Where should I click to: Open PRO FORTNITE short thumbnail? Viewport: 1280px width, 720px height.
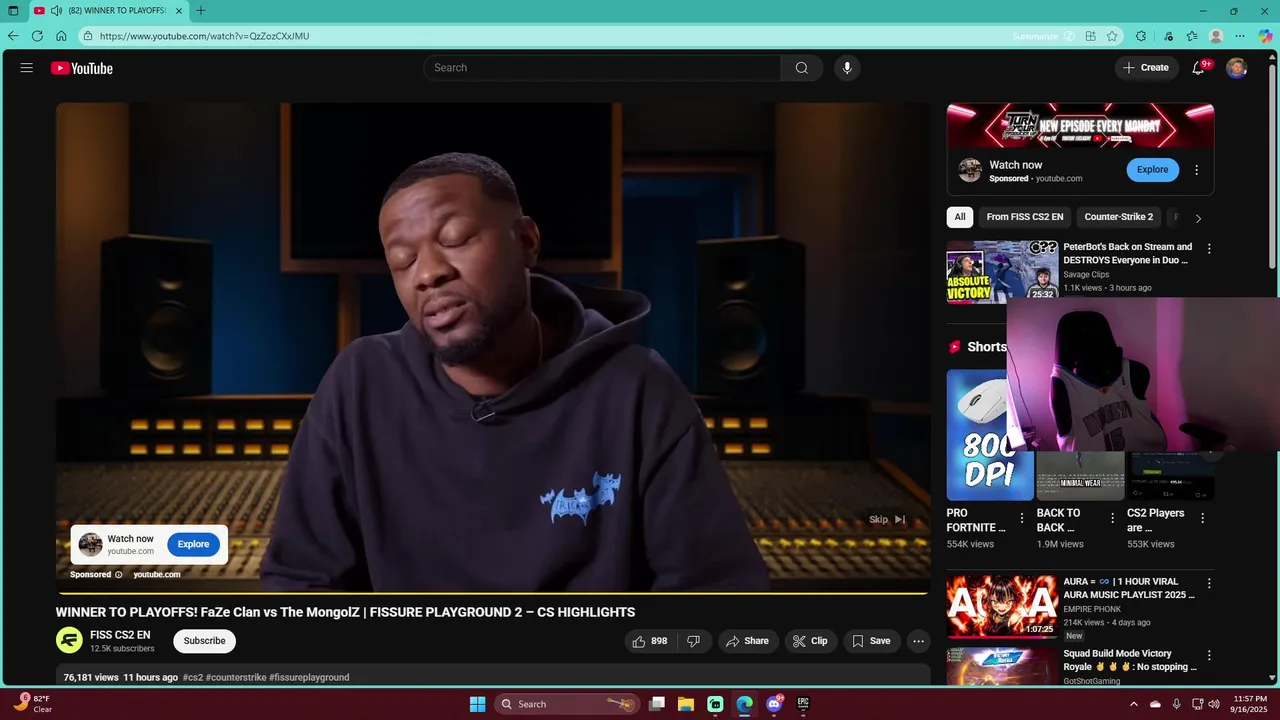point(990,435)
